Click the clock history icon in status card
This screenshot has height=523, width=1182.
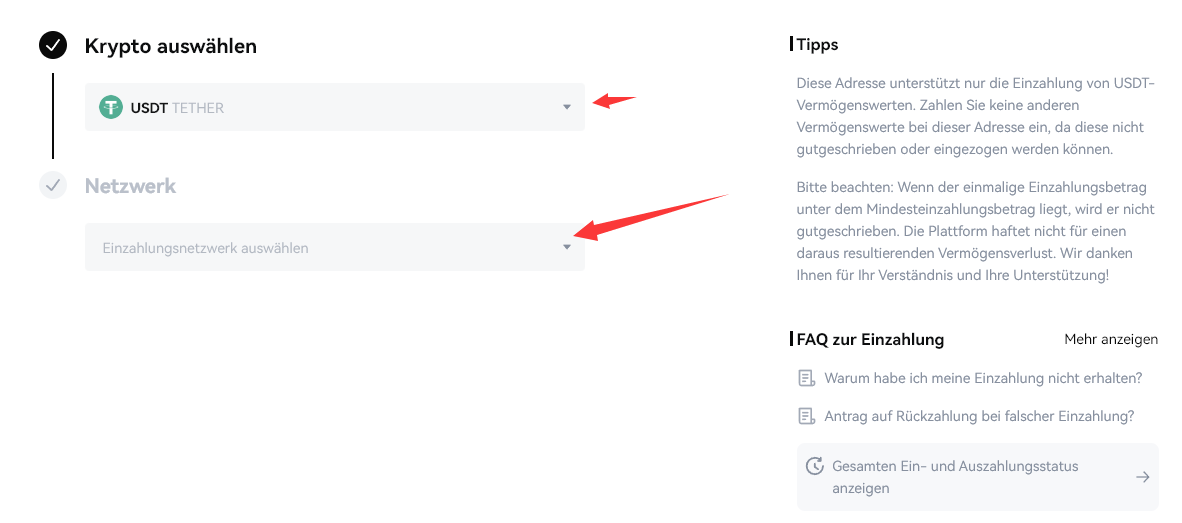[x=815, y=466]
